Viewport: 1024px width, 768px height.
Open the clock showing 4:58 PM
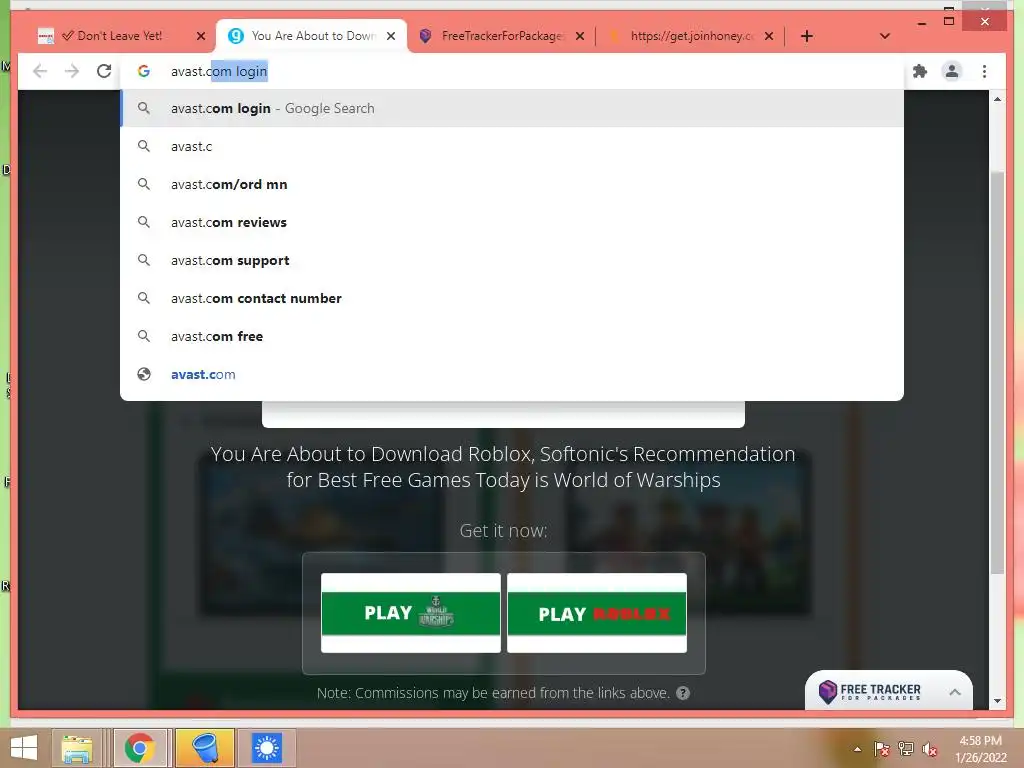[981, 749]
